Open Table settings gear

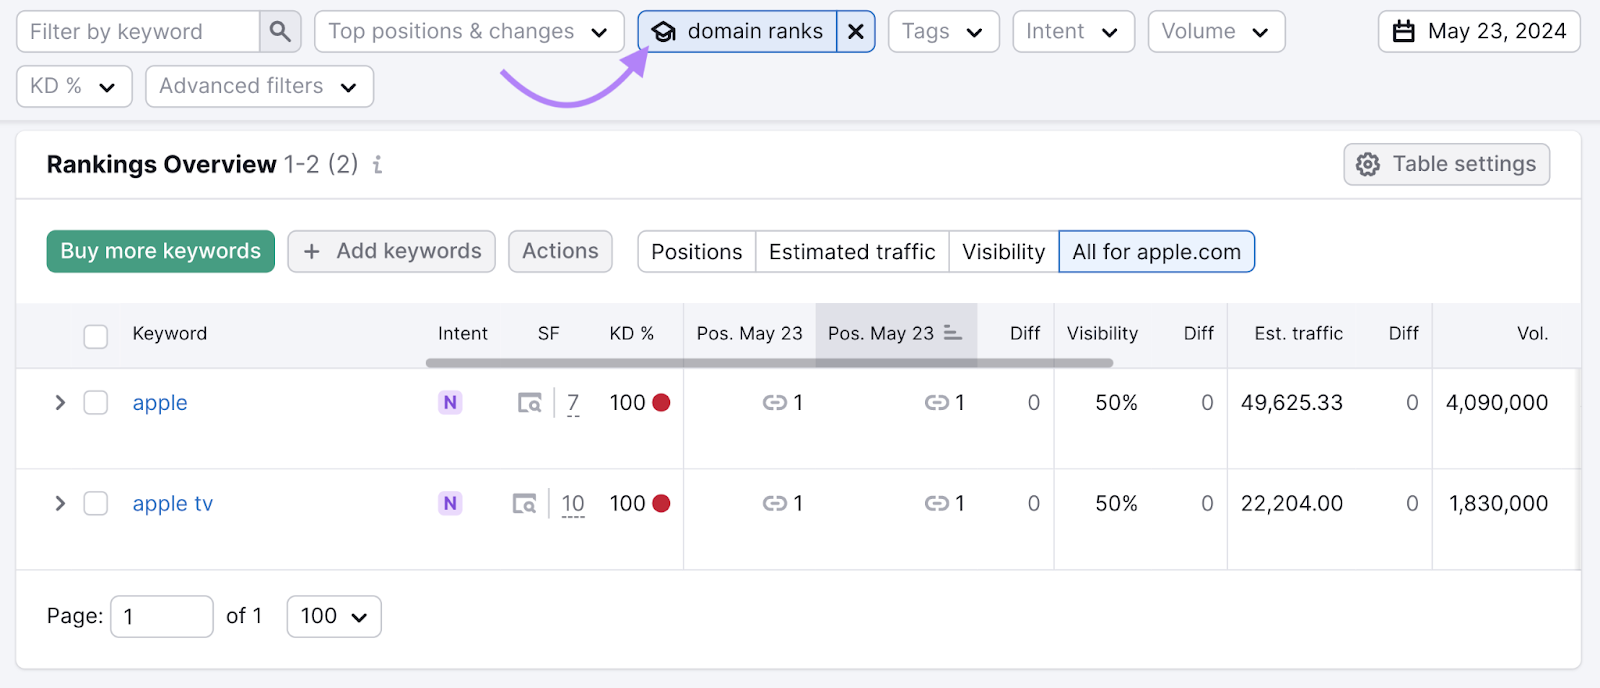pyautogui.click(x=1446, y=165)
